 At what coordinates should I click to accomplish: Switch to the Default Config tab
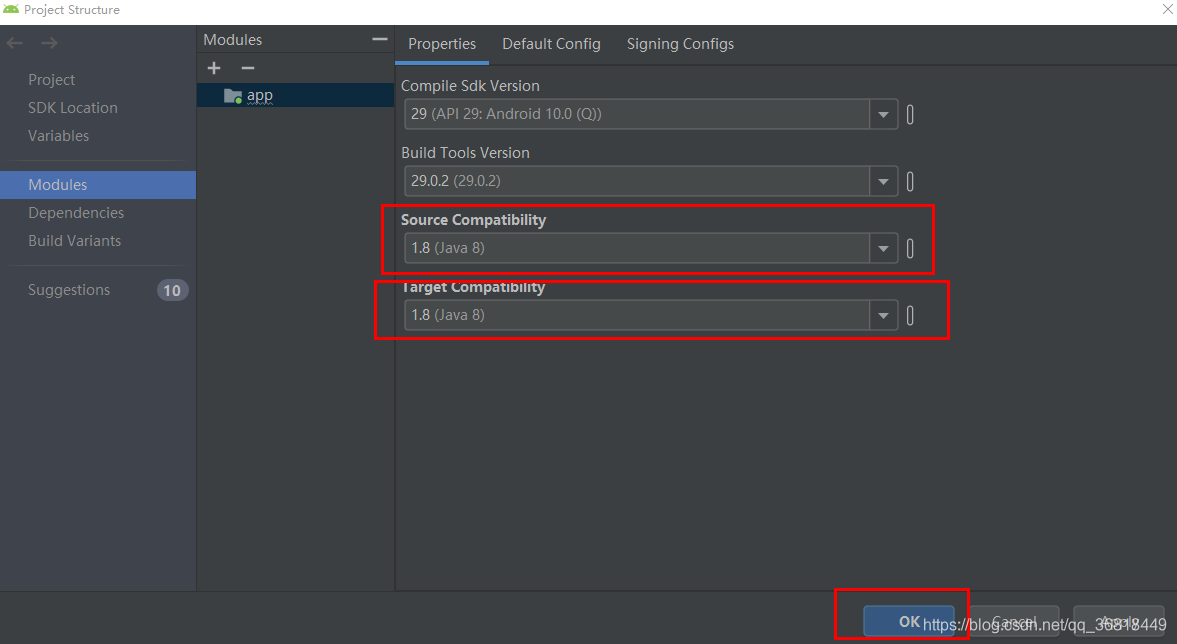pos(552,44)
